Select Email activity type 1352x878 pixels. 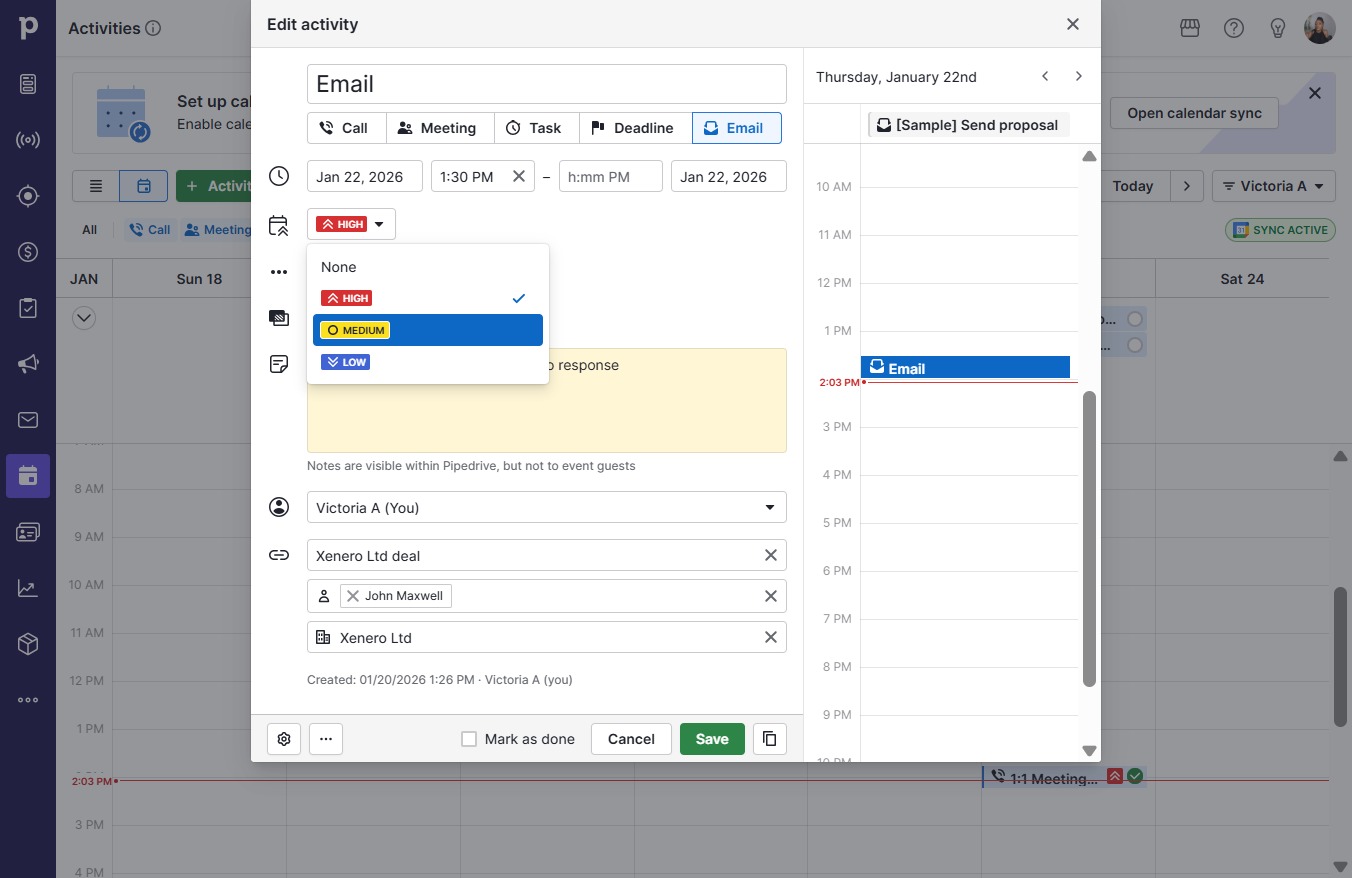pyautogui.click(x=736, y=128)
